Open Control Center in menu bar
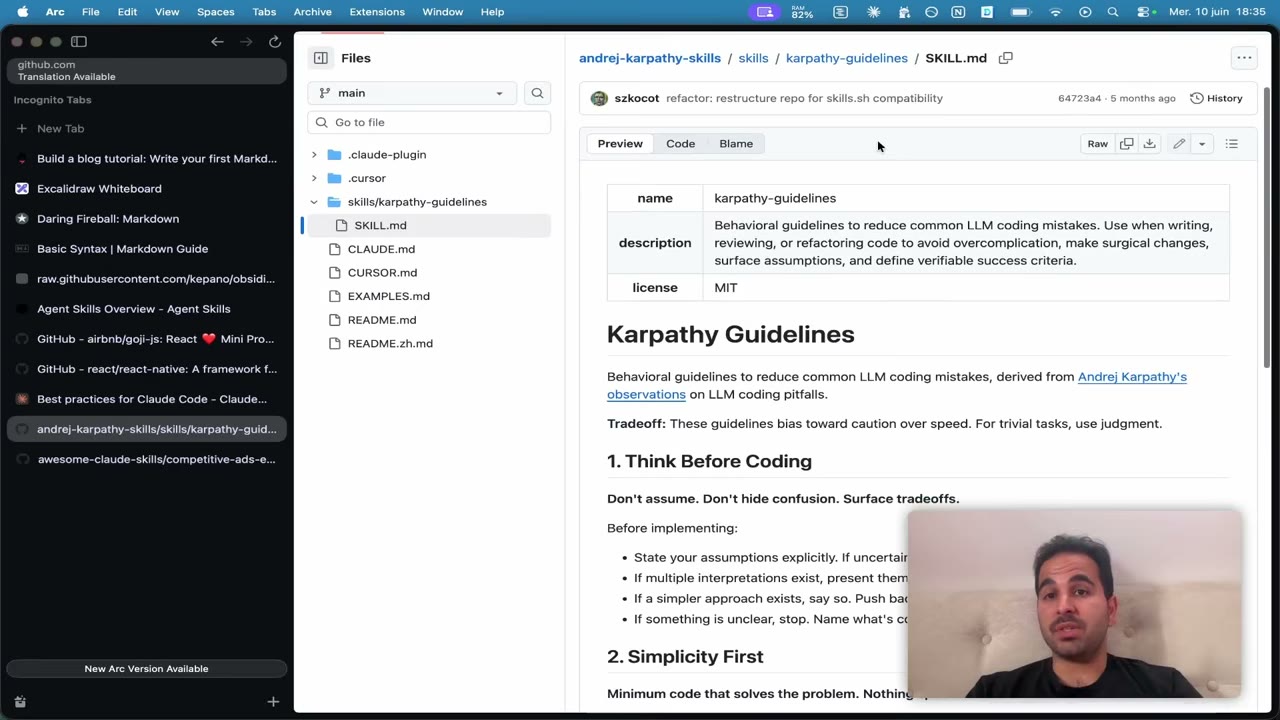 (1143, 12)
